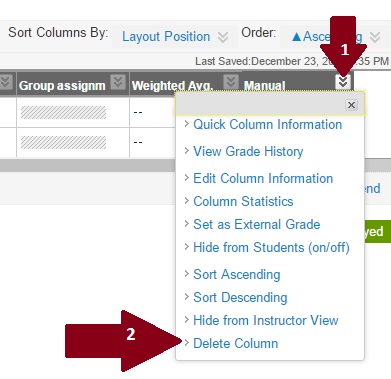Open Group assignm column options chevron
This screenshot has height=379, width=391.
(118, 81)
